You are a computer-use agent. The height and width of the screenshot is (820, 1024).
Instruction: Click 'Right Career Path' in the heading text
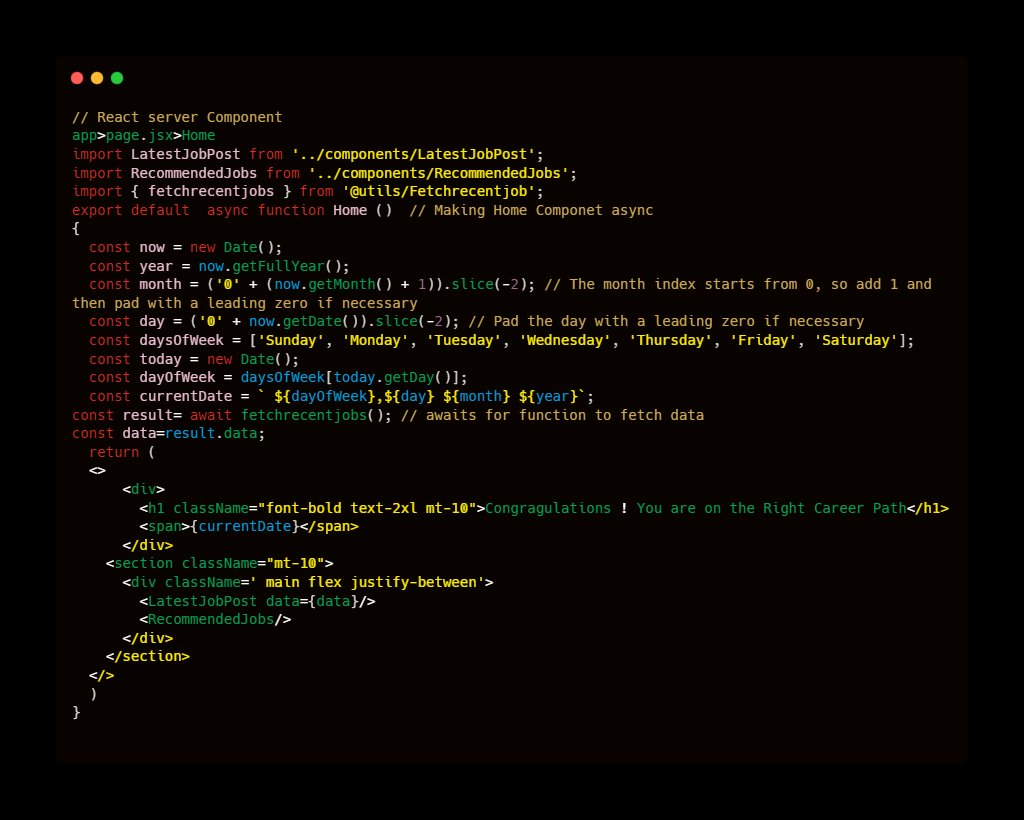[835, 509]
